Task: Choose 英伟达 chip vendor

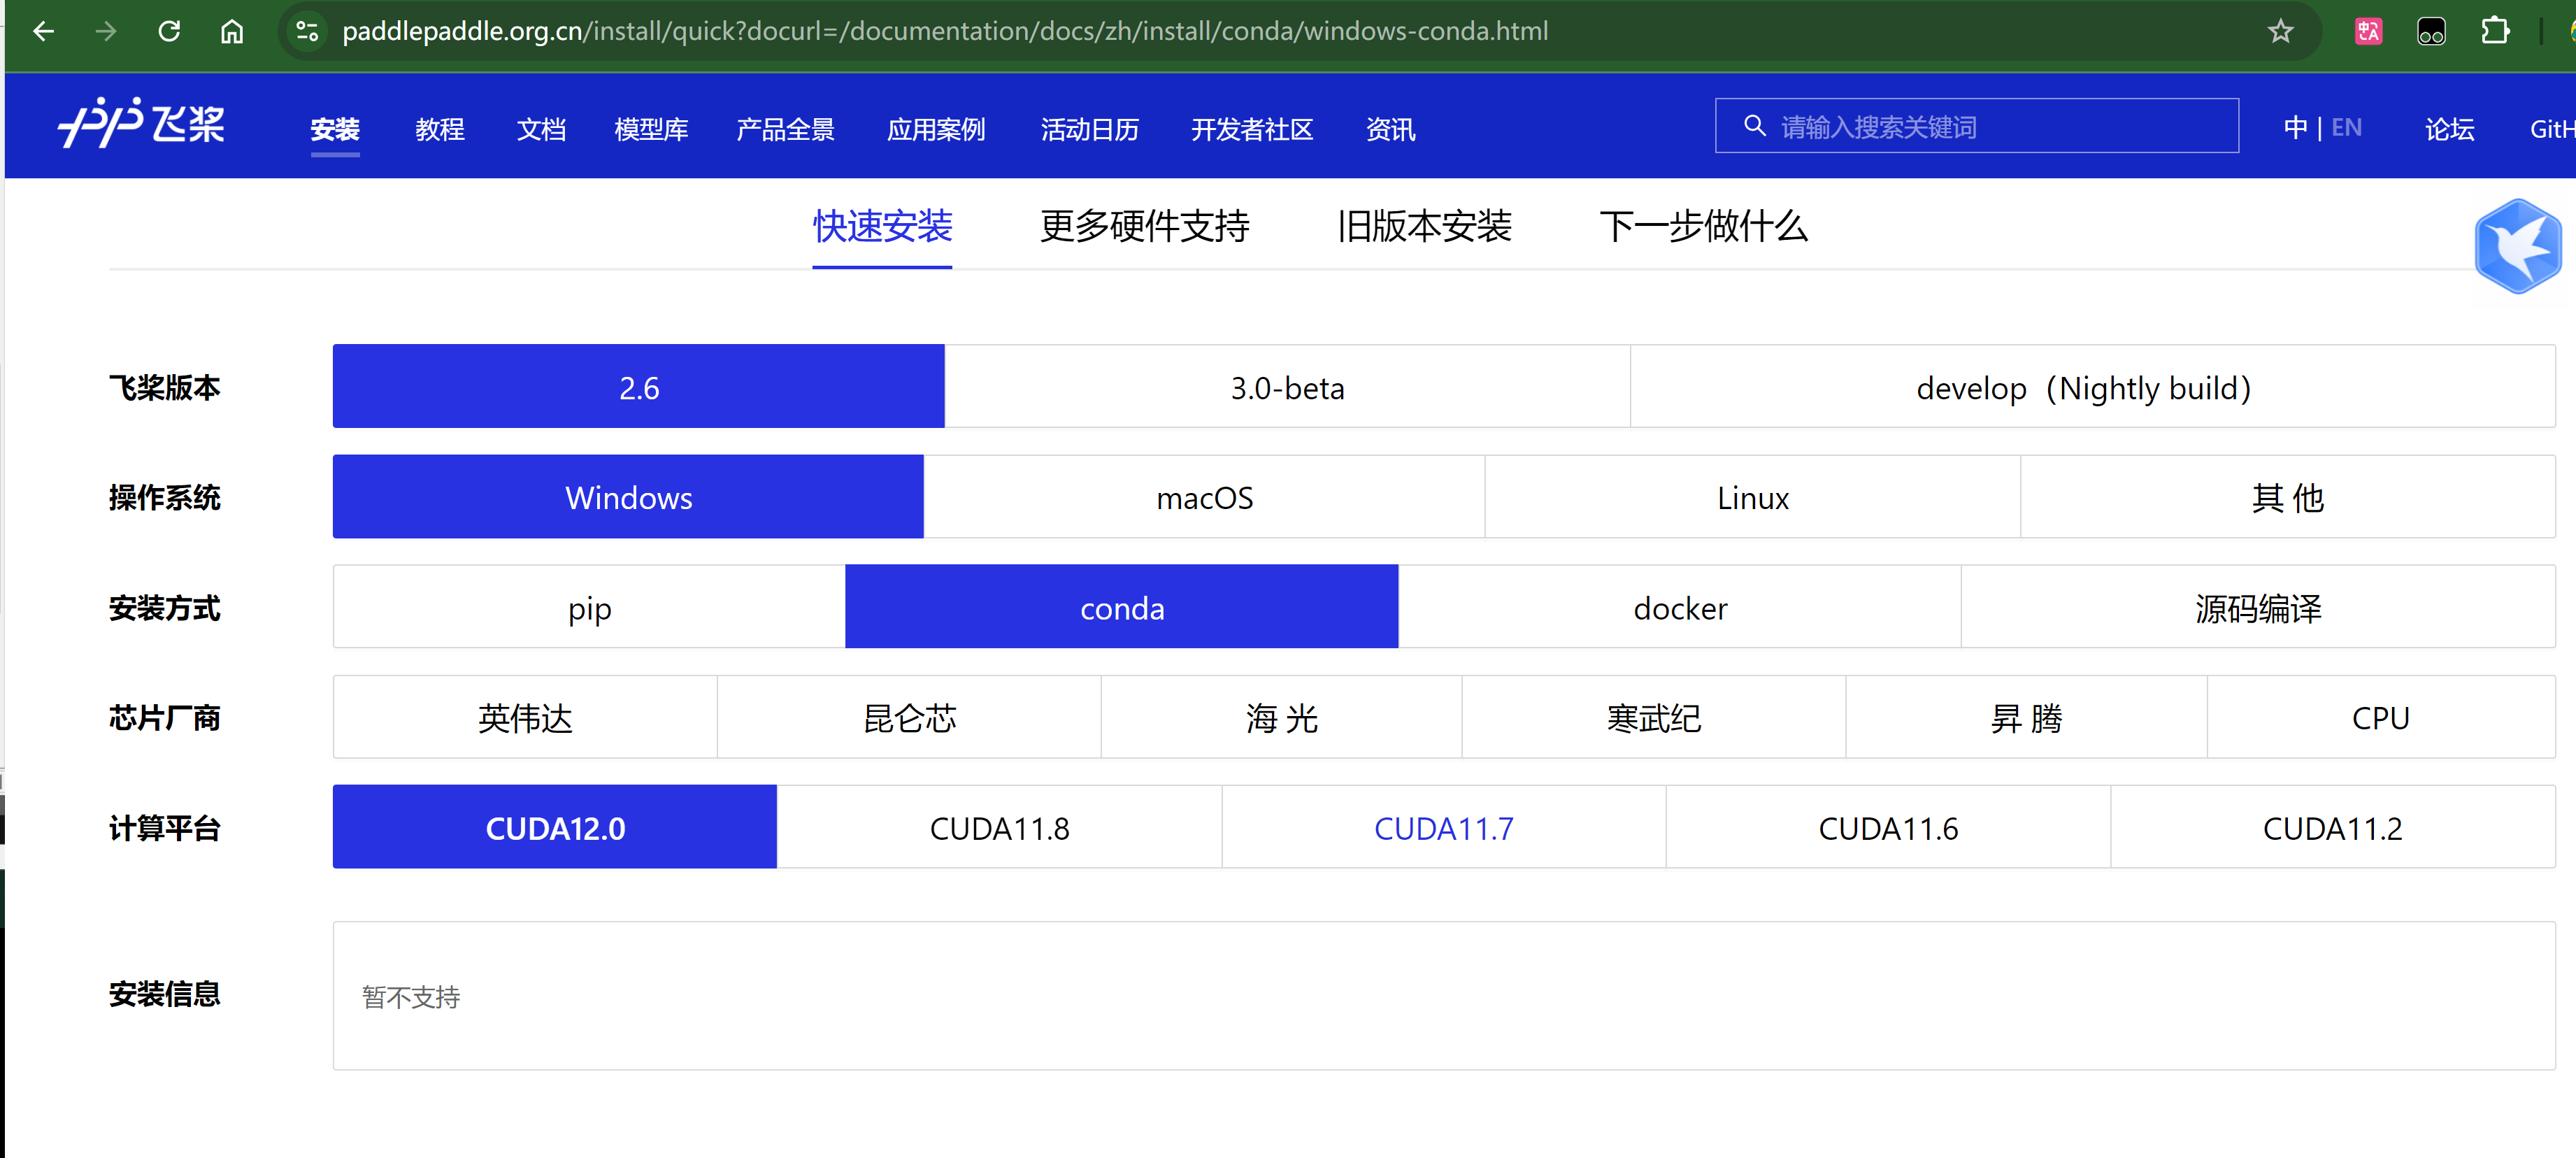Action: pyautogui.click(x=525, y=717)
